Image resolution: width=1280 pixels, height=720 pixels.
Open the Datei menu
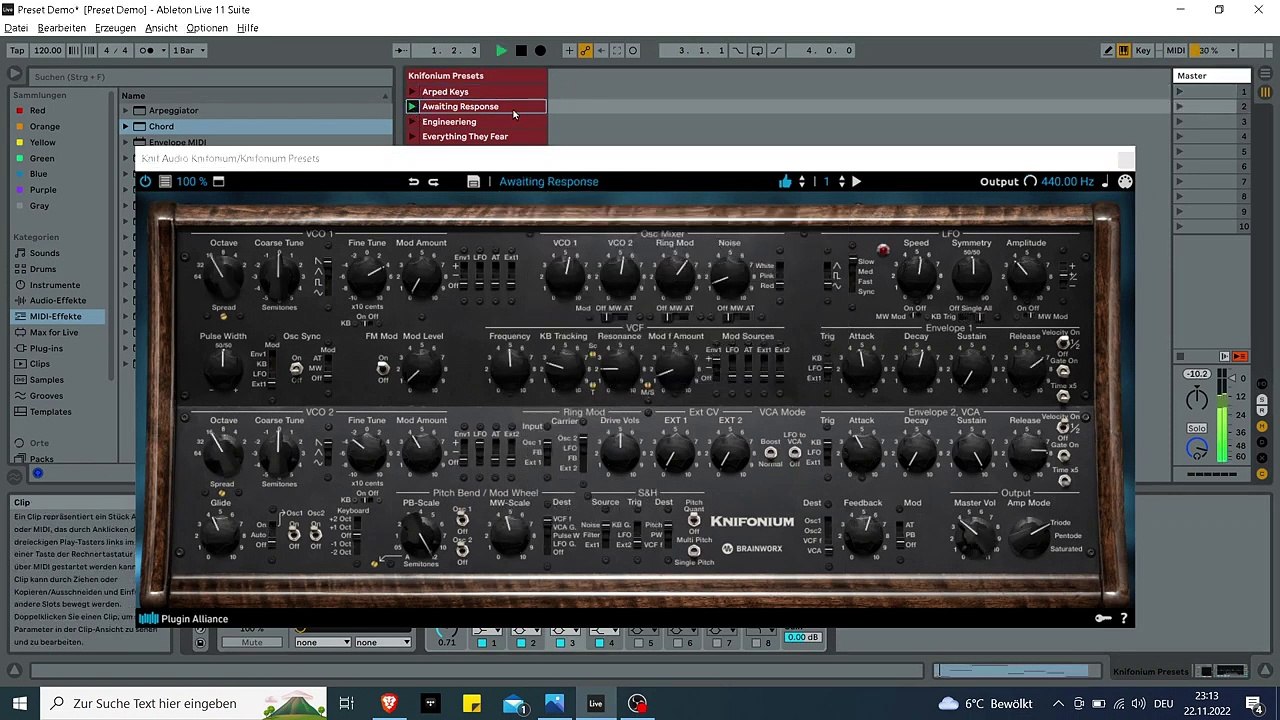(16, 28)
